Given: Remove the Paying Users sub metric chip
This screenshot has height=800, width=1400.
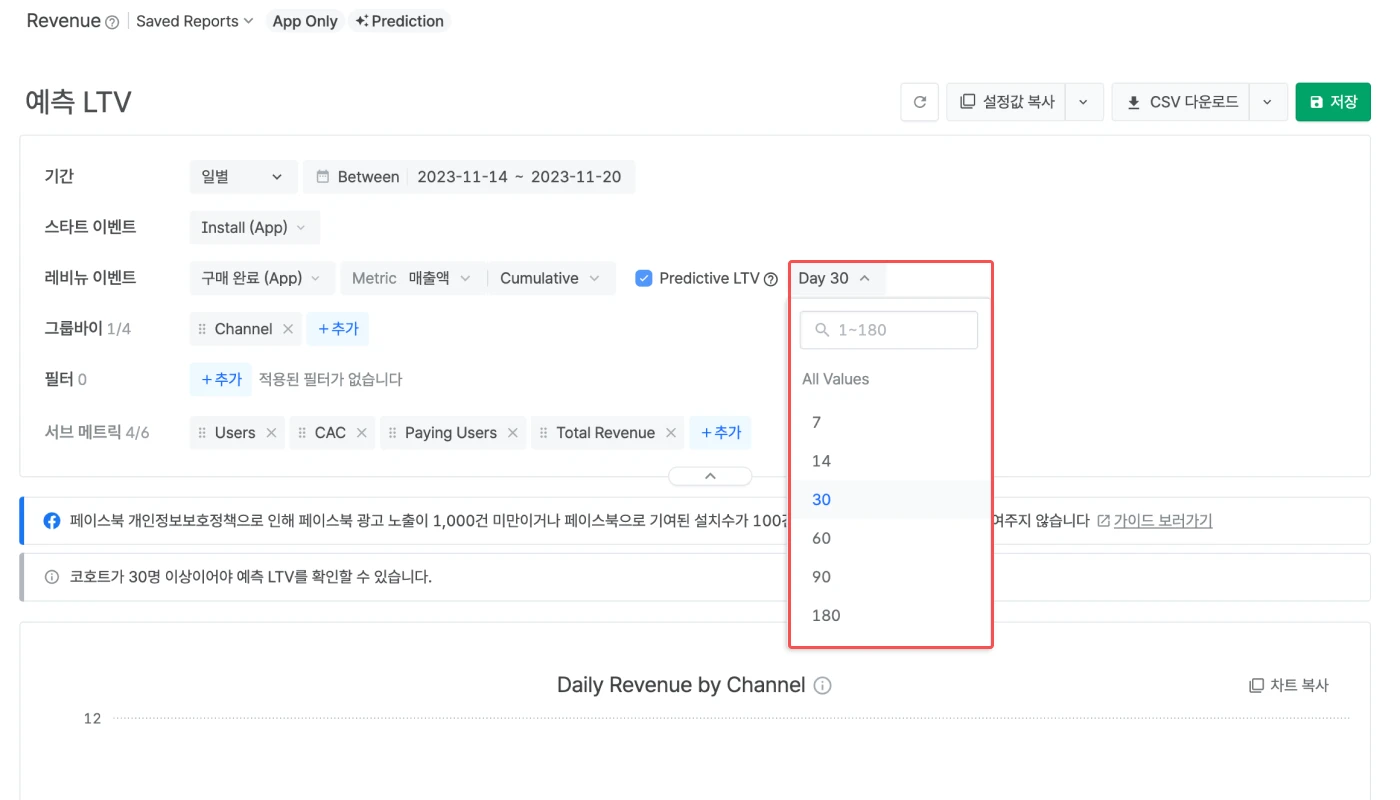Looking at the screenshot, I should (x=513, y=433).
